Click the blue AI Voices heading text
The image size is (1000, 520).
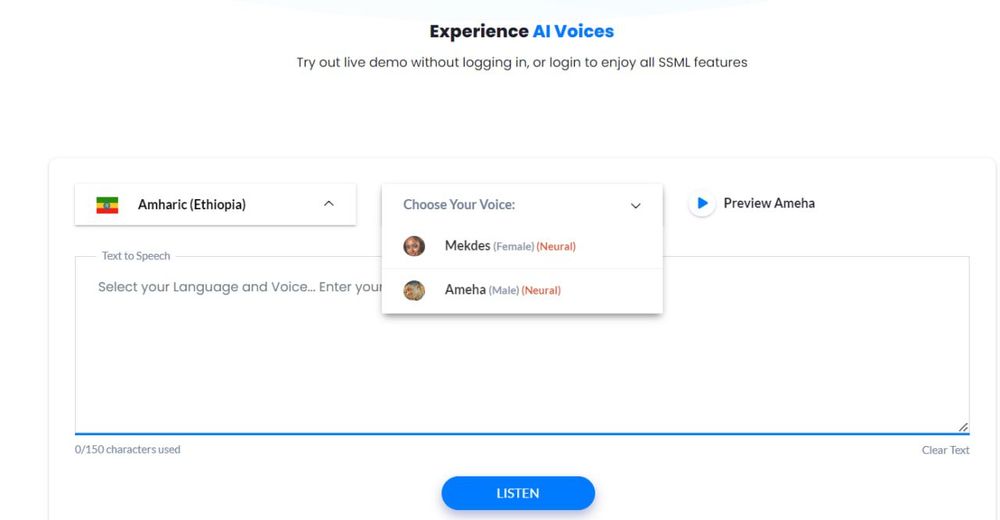tap(573, 31)
